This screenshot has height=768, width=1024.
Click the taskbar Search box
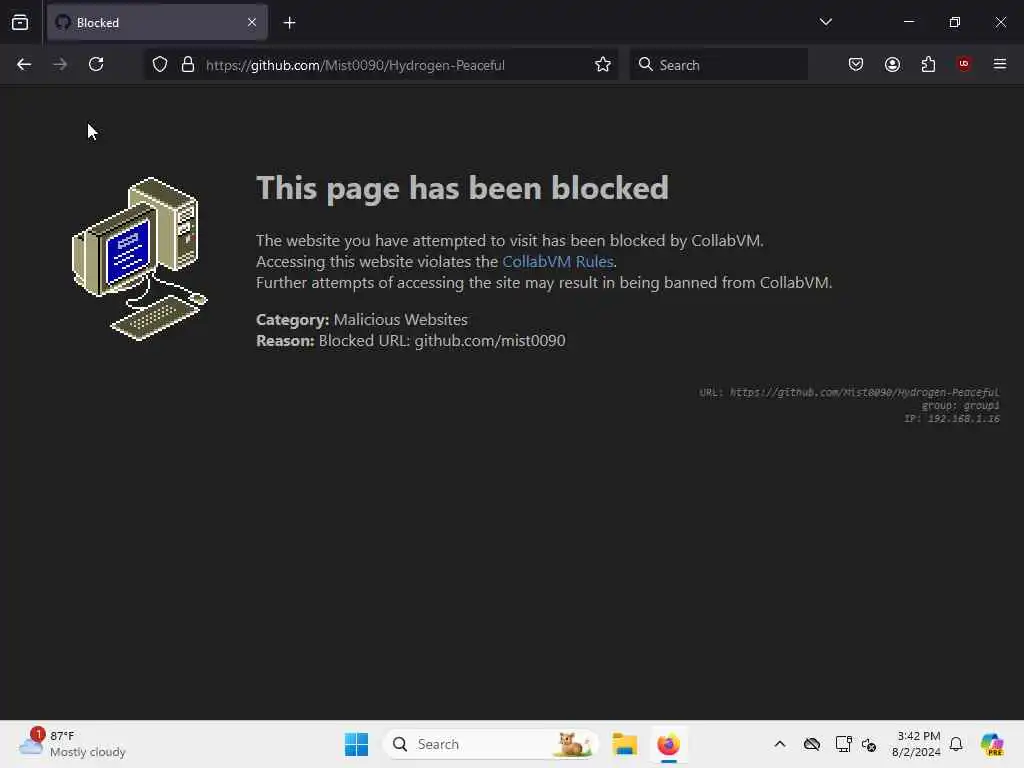pyautogui.click(x=490, y=744)
